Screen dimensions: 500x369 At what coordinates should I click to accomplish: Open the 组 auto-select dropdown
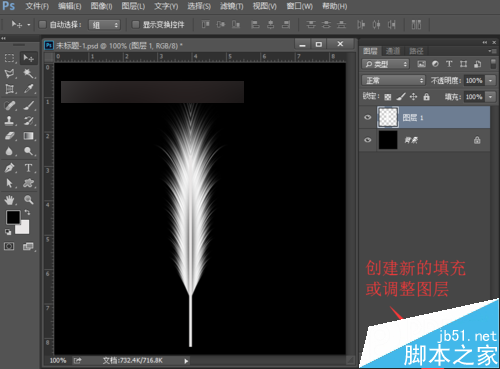tap(104, 25)
